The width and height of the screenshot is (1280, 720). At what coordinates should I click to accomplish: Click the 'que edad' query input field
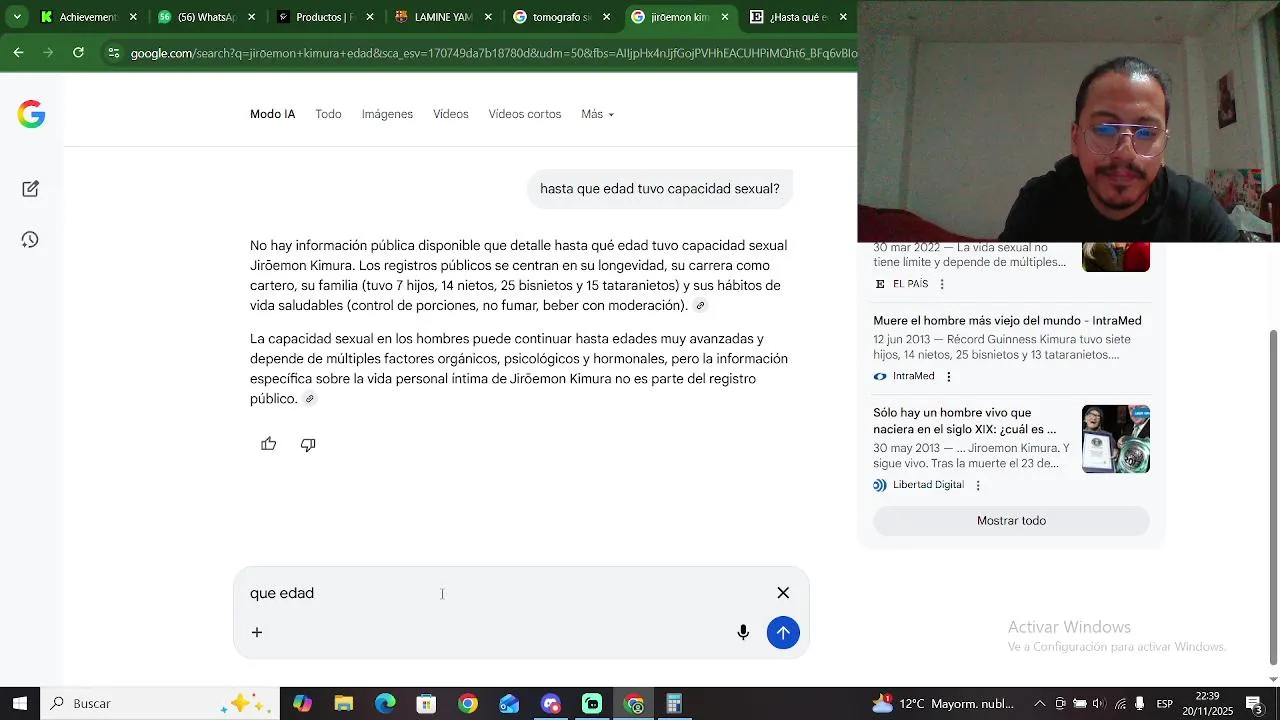pyautogui.click(x=505, y=593)
